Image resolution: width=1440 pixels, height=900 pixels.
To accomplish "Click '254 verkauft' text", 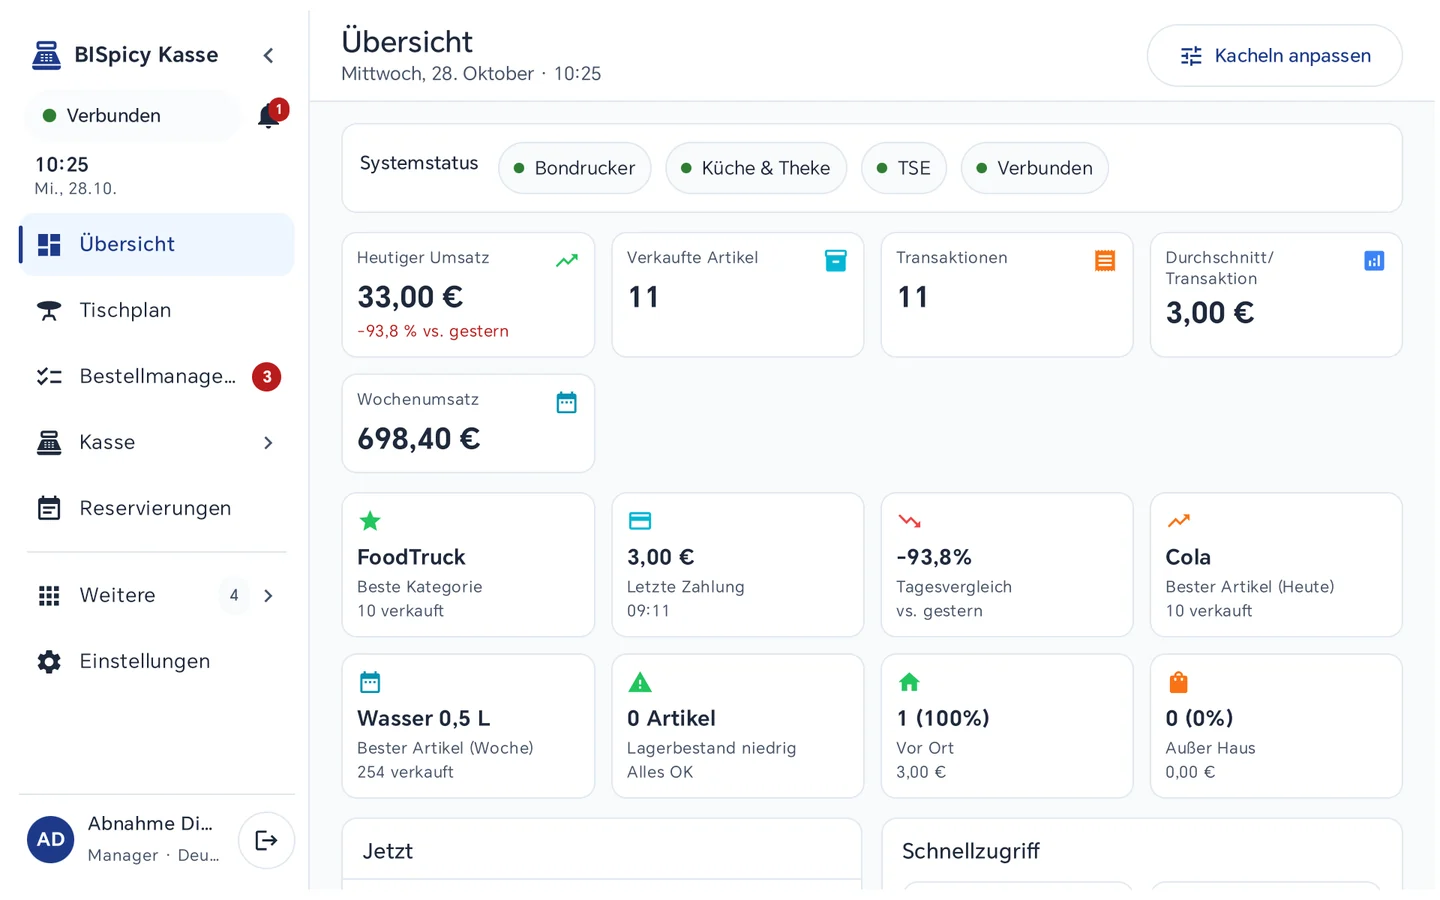I will pos(405,772).
